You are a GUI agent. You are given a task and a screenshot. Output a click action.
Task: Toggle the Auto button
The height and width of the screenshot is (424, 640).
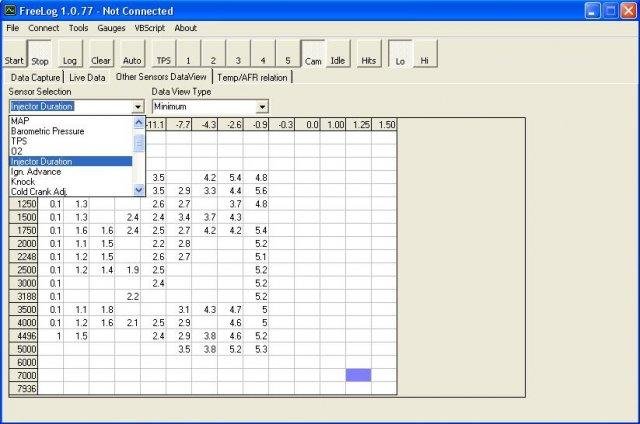click(132, 53)
